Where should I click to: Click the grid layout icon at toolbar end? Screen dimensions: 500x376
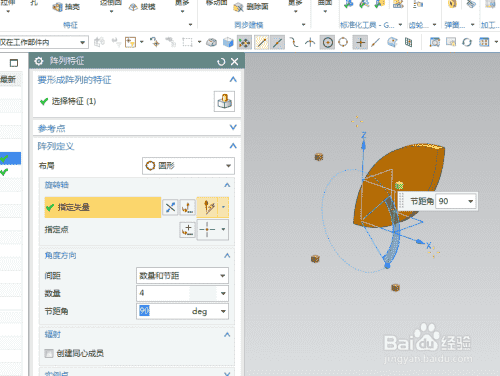coord(484,42)
